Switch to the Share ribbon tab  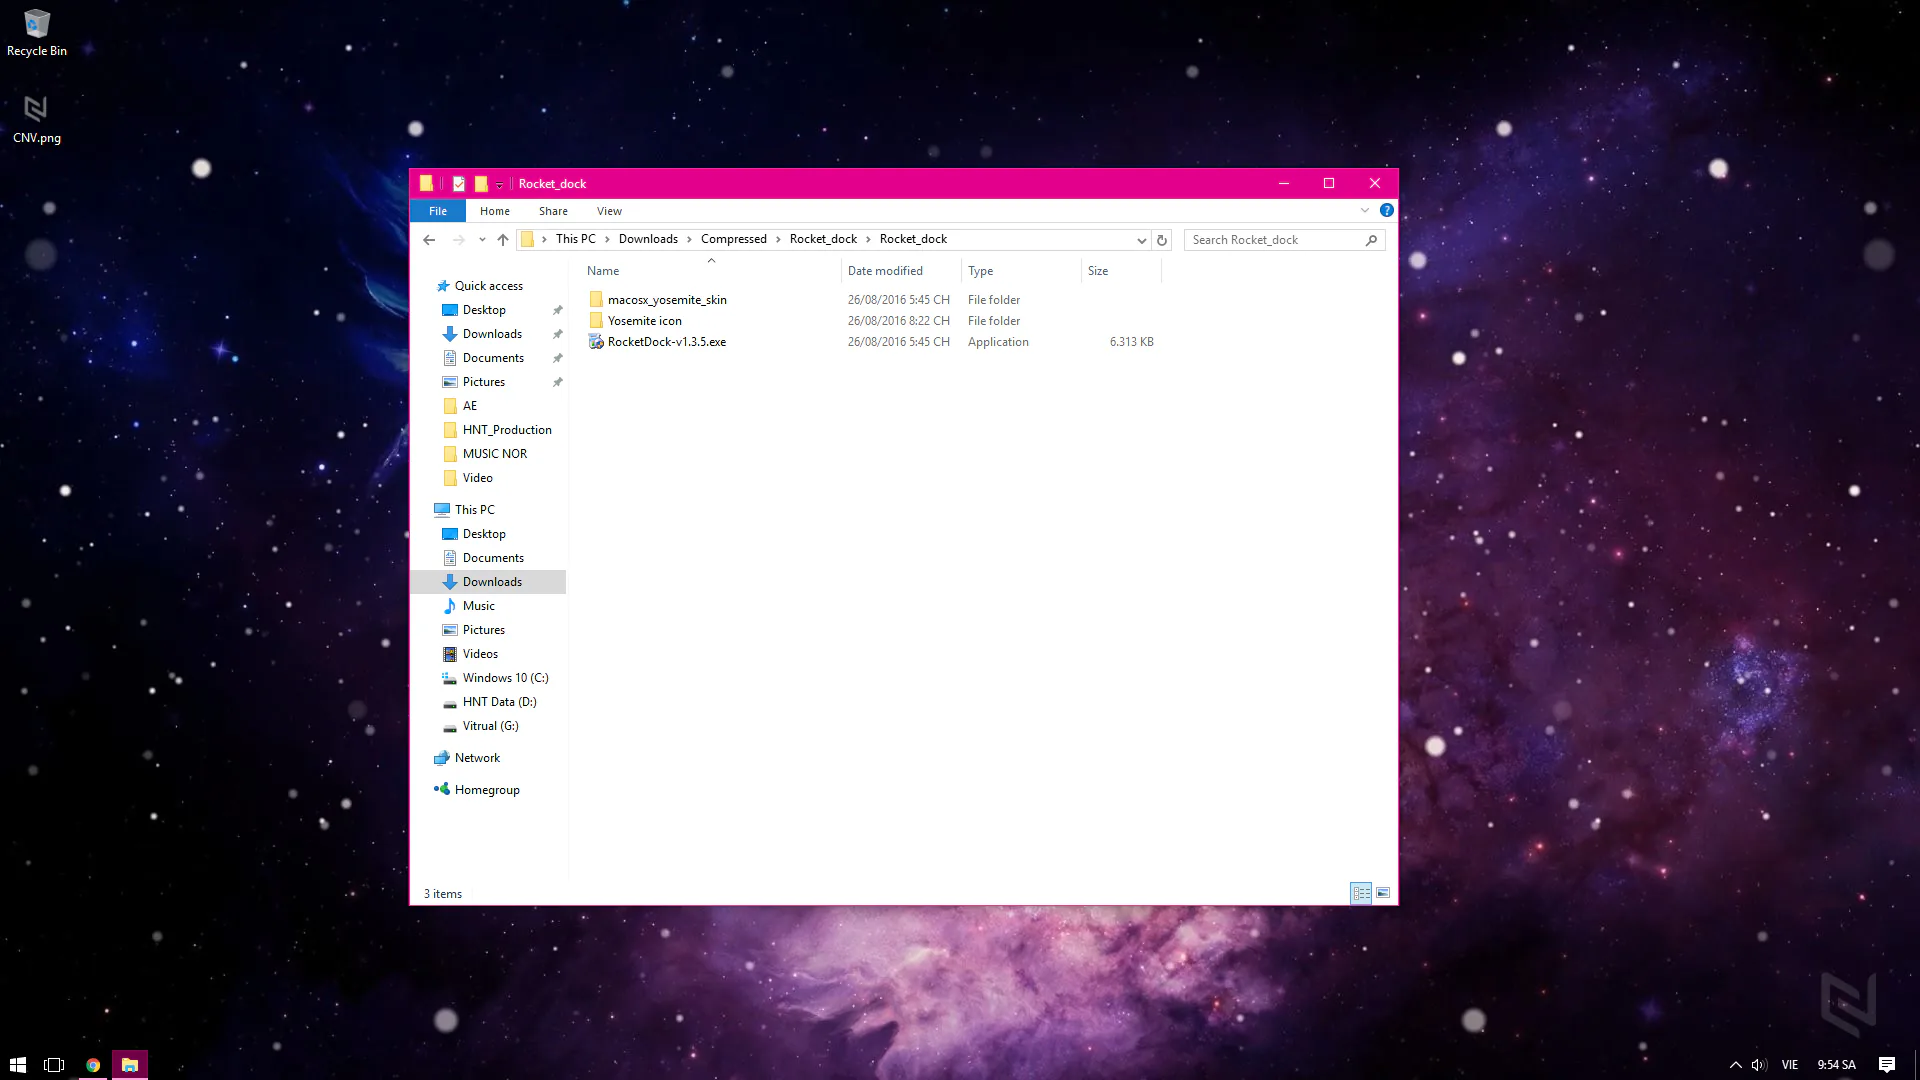(553, 211)
